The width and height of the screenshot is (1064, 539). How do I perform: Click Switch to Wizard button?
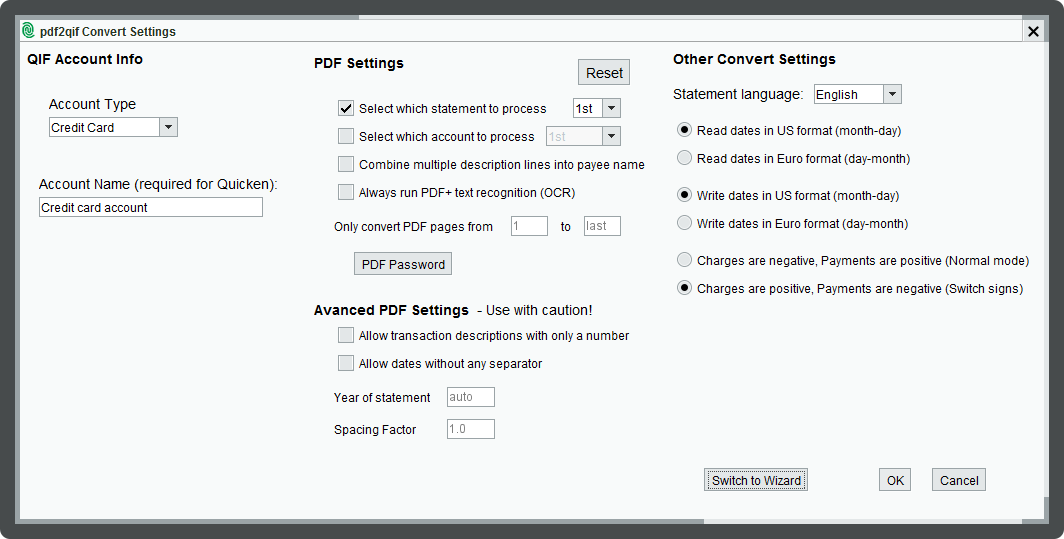[756, 480]
